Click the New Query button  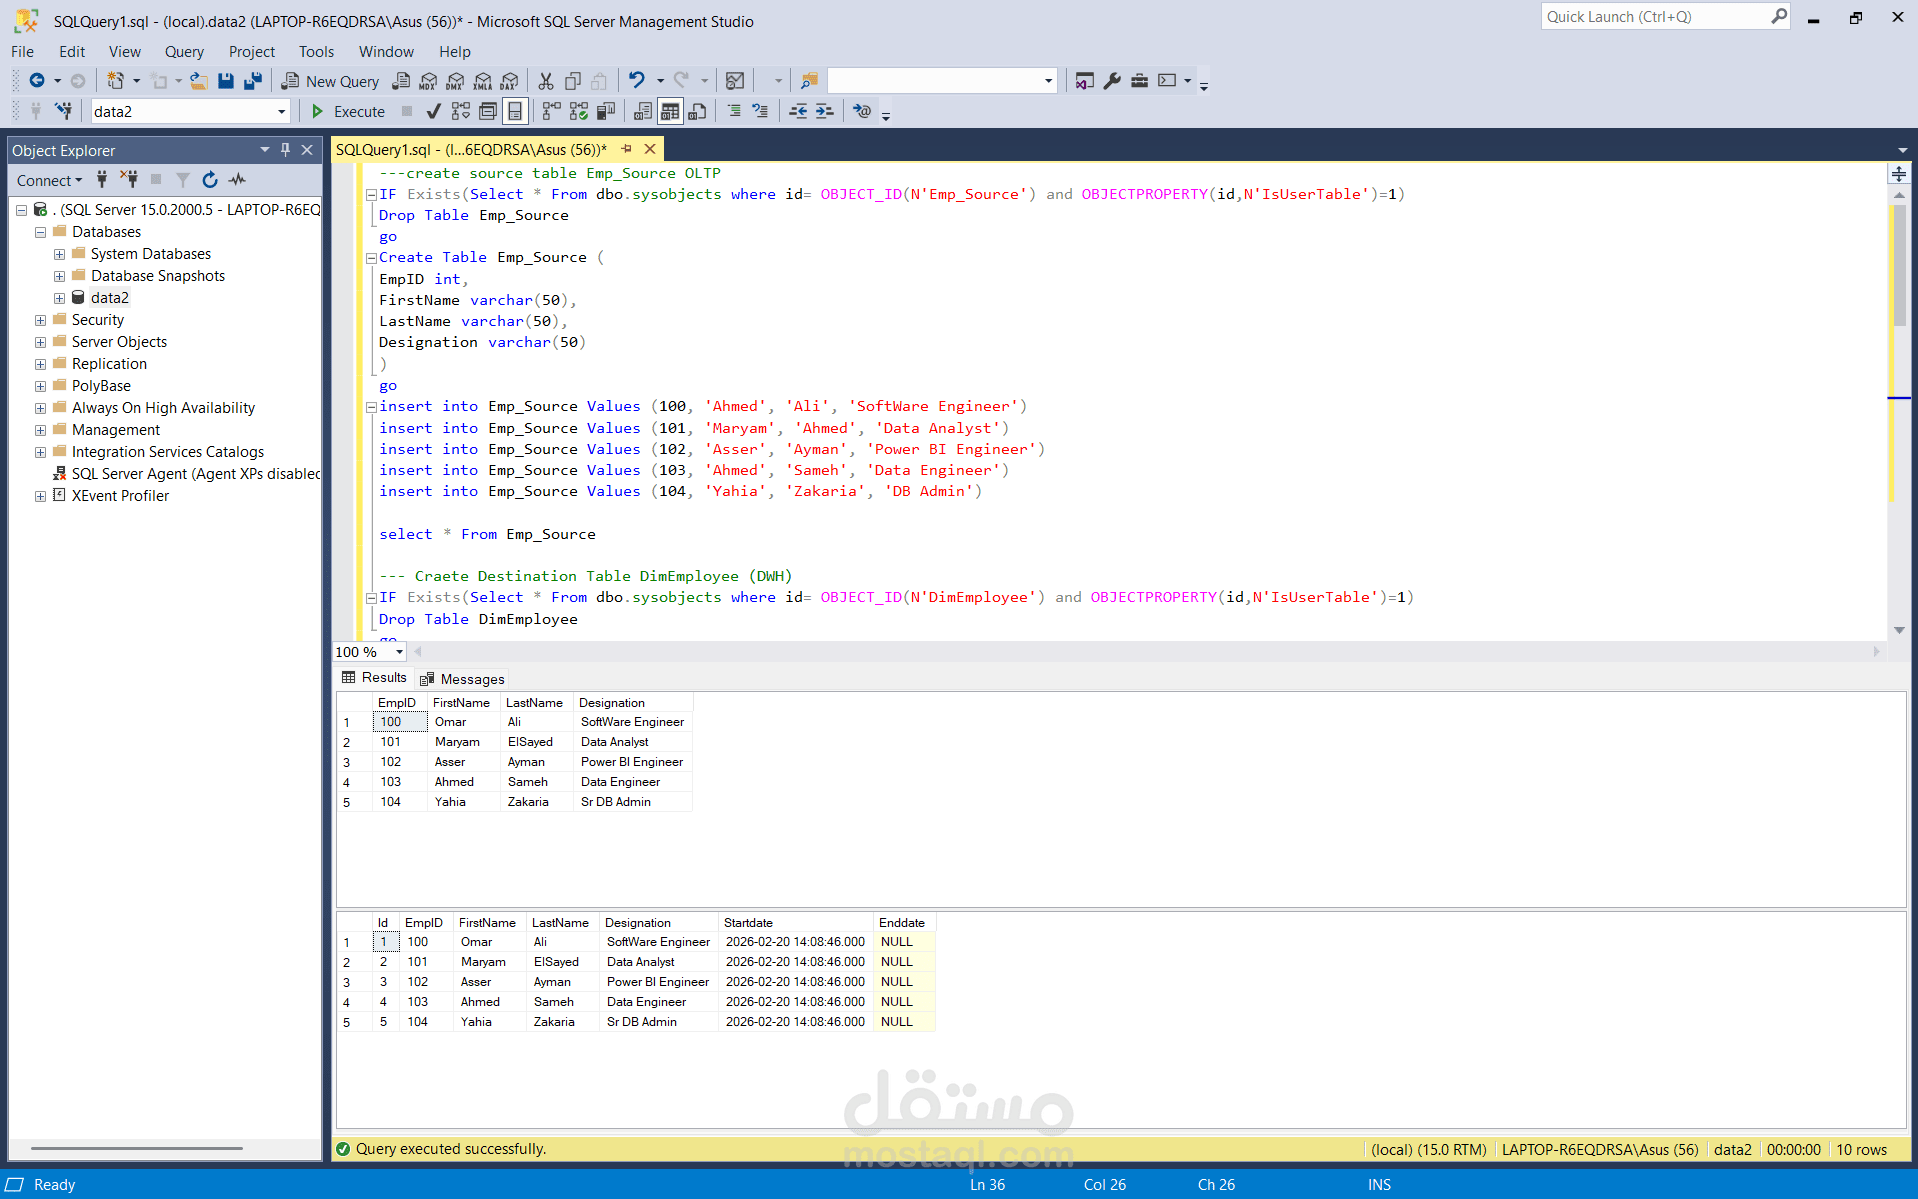[330, 81]
